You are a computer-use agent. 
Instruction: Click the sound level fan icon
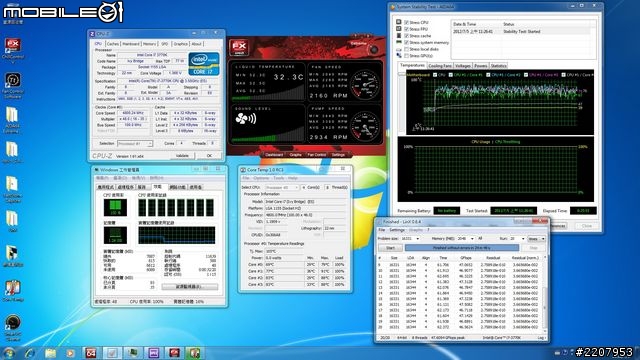[245, 119]
